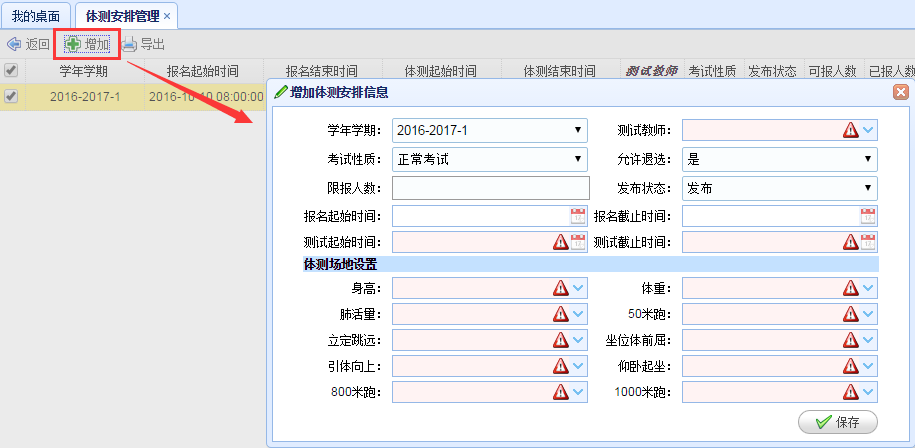This screenshot has height=448, width=915.
Task: Click the 增加 (Add) toolbar icon
Action: [x=74, y=44]
